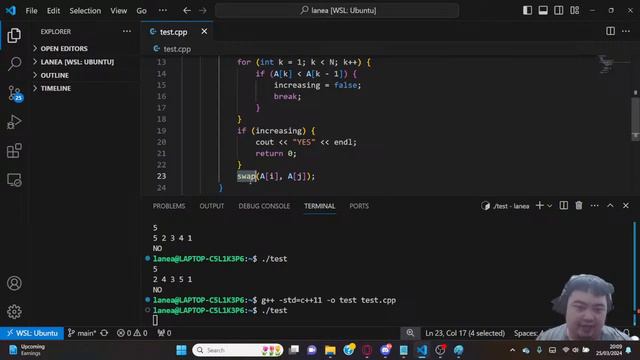The height and width of the screenshot is (360, 640).
Task: Open Run and Debug view
Action: (x=14, y=122)
